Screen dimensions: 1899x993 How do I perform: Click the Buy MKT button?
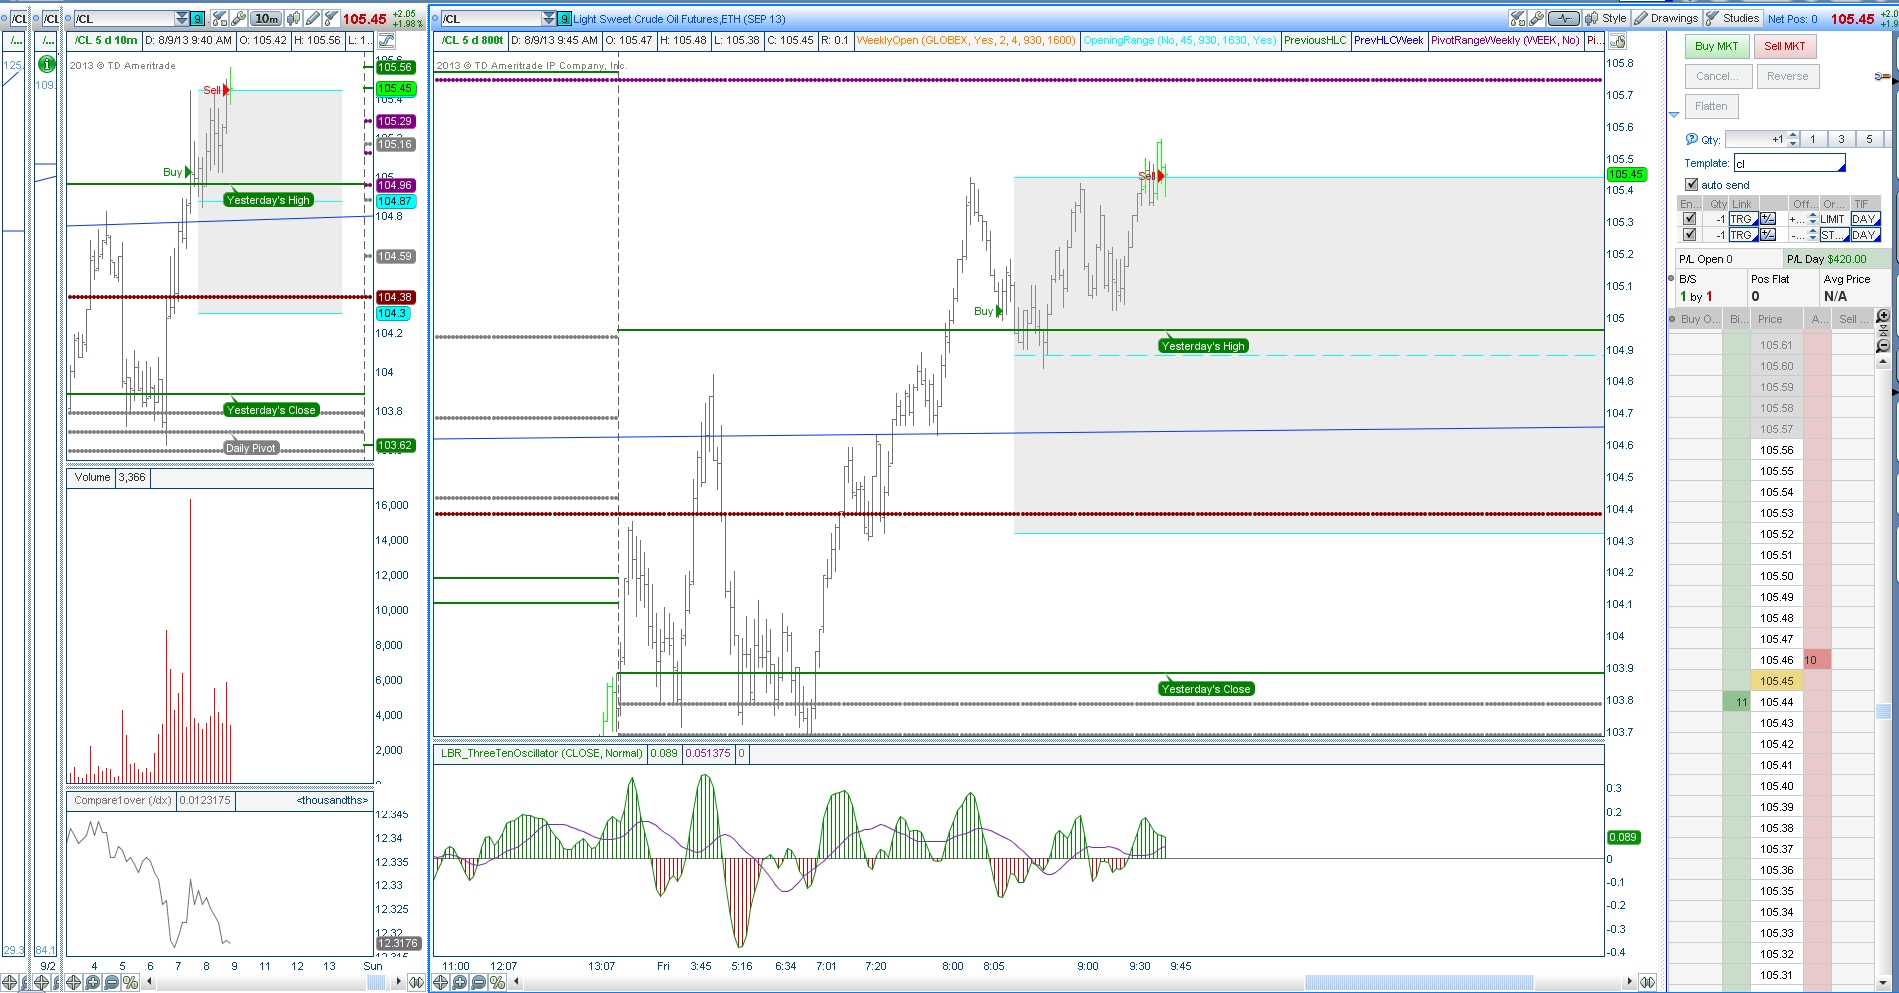point(1717,46)
